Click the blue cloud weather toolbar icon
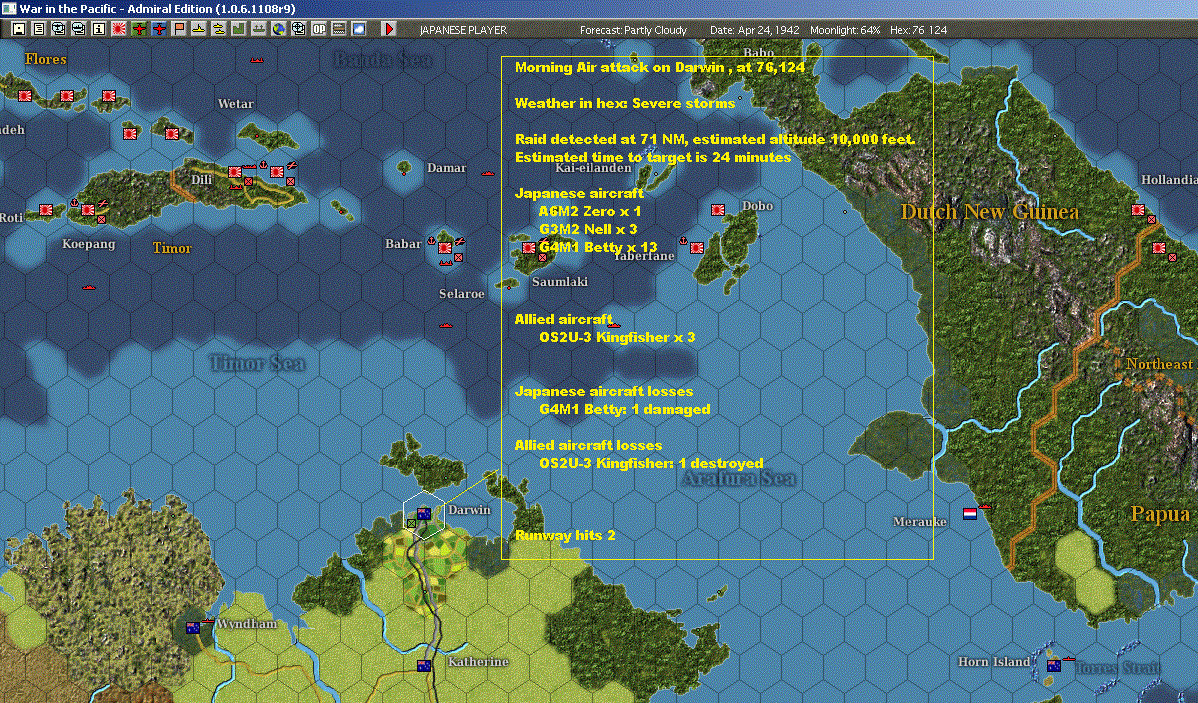Image resolution: width=1198 pixels, height=703 pixels. 358,29
